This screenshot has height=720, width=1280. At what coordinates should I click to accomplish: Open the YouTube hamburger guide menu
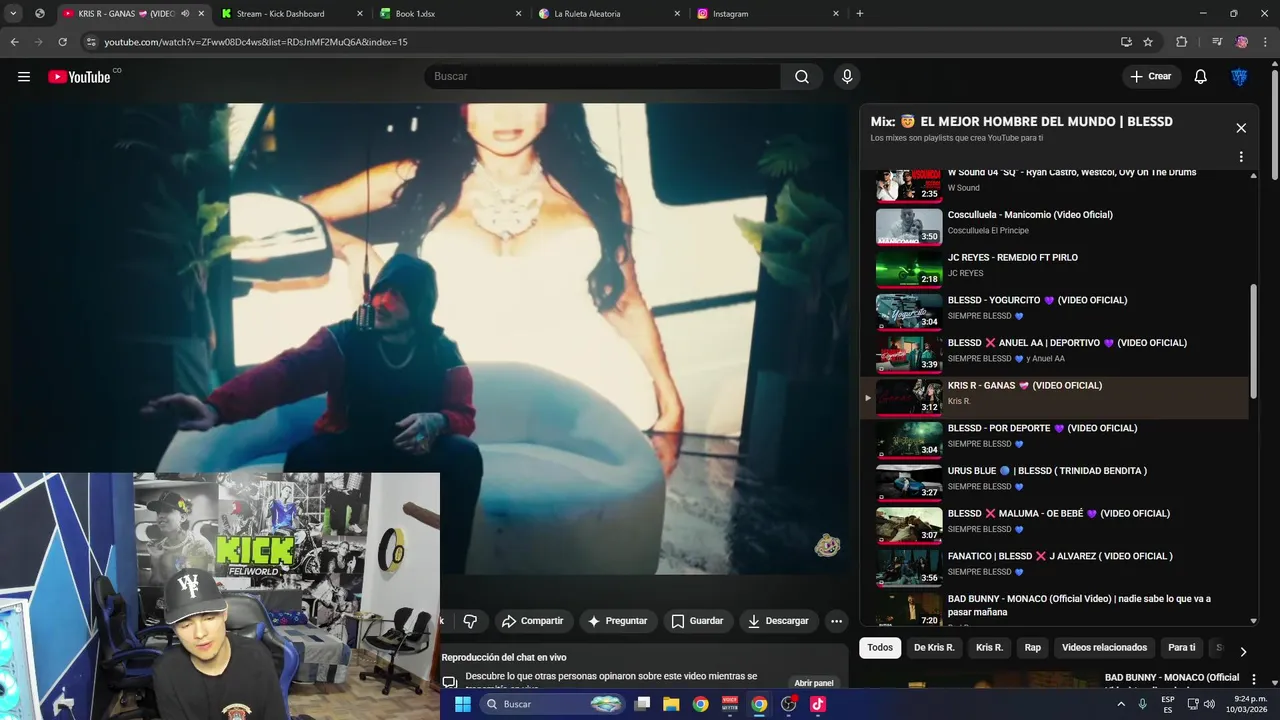24,77
